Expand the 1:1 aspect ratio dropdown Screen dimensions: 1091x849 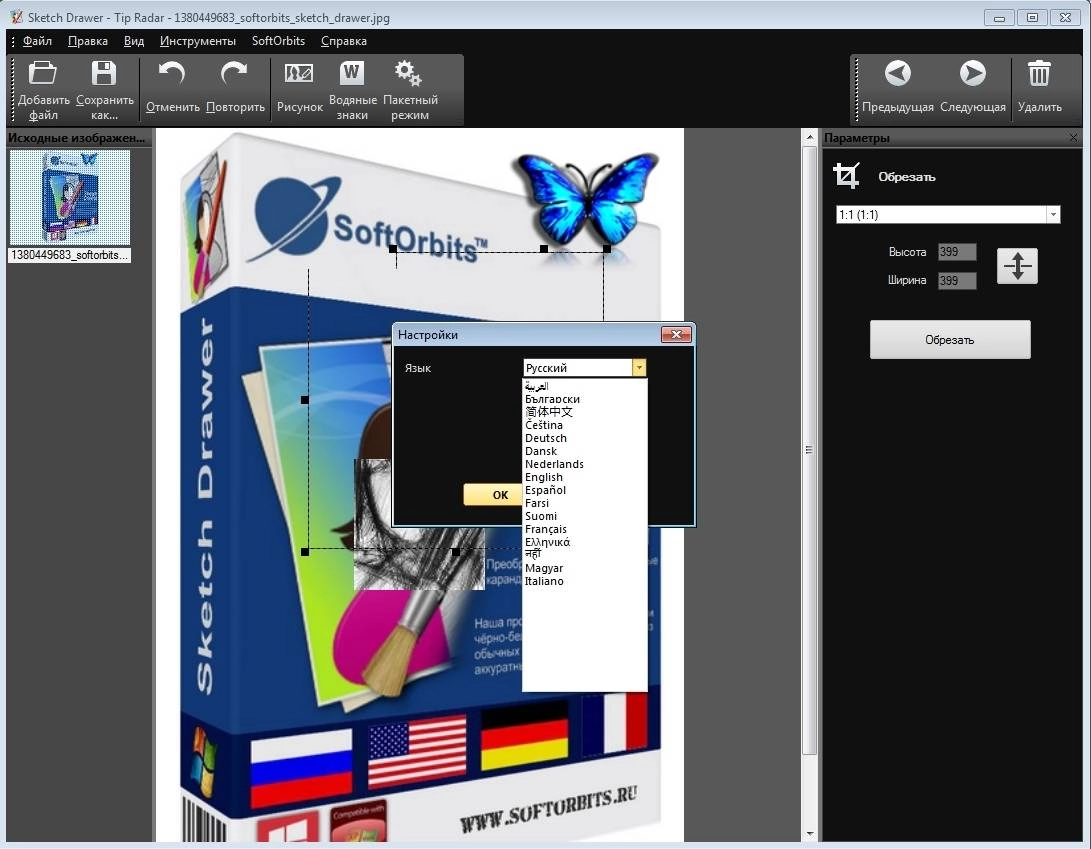pyautogui.click(x=1053, y=214)
